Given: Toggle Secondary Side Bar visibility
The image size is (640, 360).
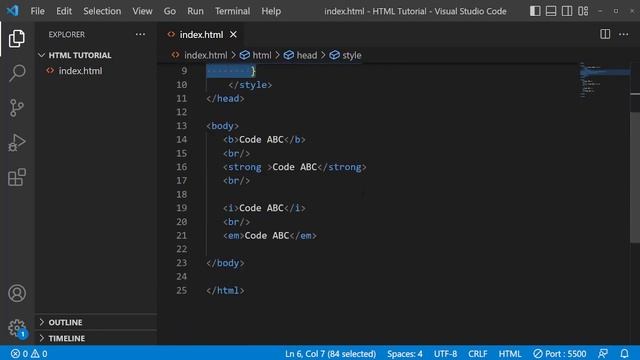Looking at the screenshot, I should 567,11.
